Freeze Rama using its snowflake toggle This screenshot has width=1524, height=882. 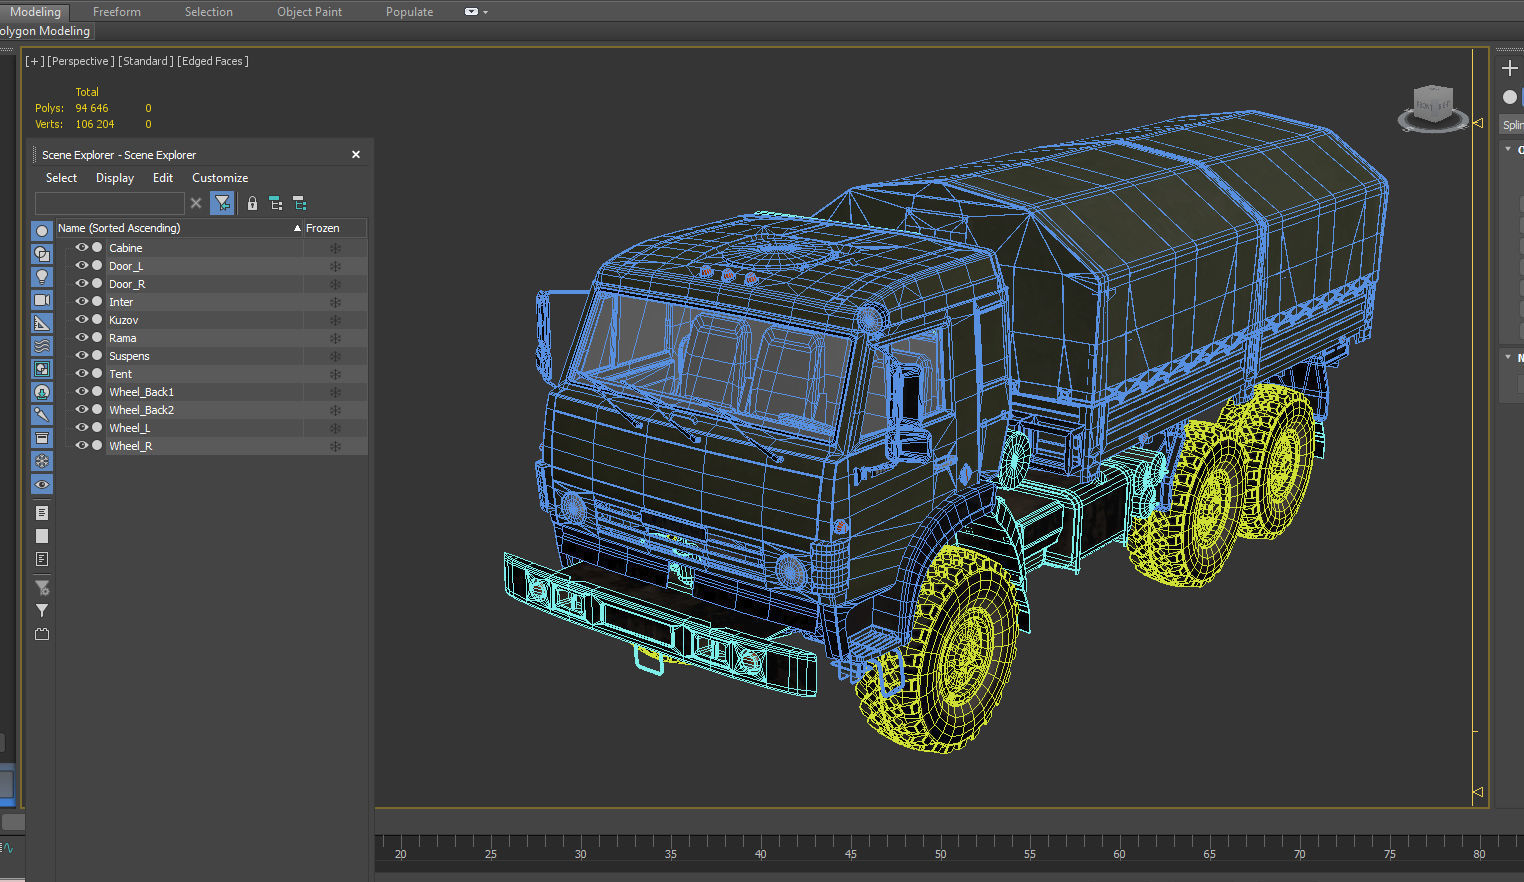(x=335, y=338)
